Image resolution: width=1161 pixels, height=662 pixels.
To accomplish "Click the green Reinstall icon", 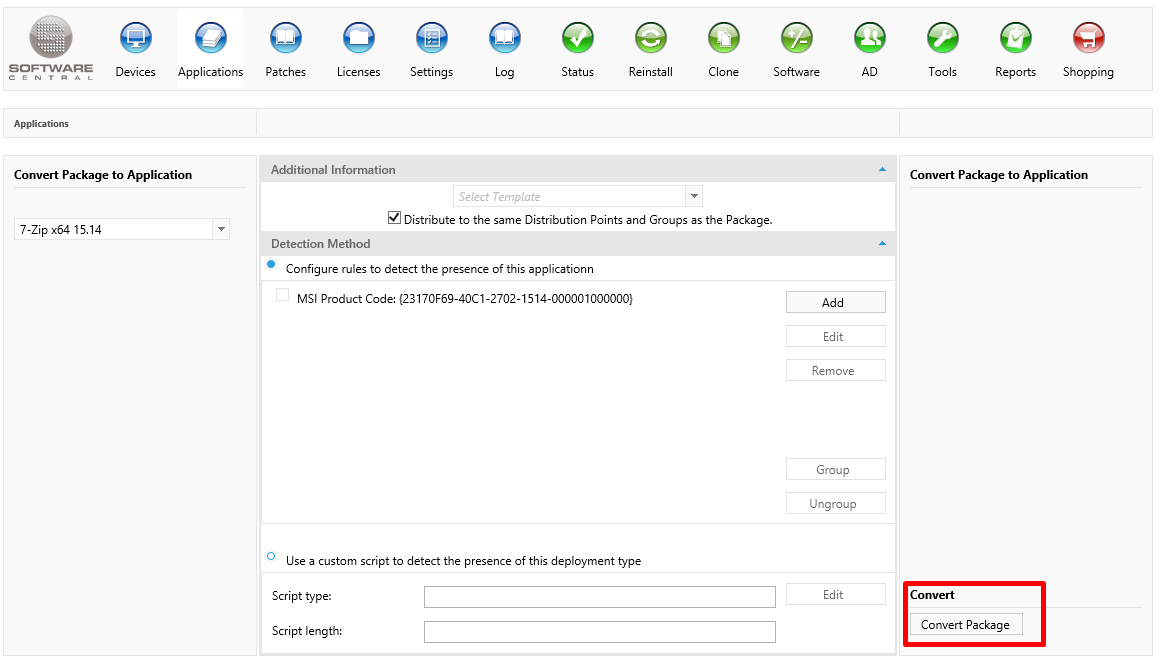I will point(650,40).
